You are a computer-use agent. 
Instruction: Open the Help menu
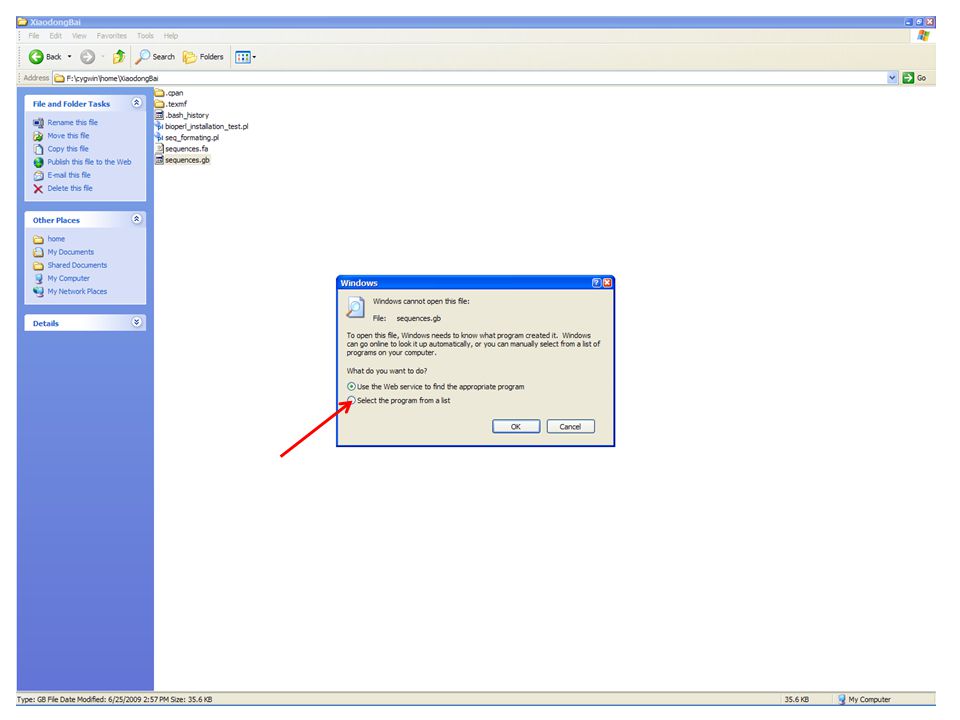pyautogui.click(x=171, y=36)
